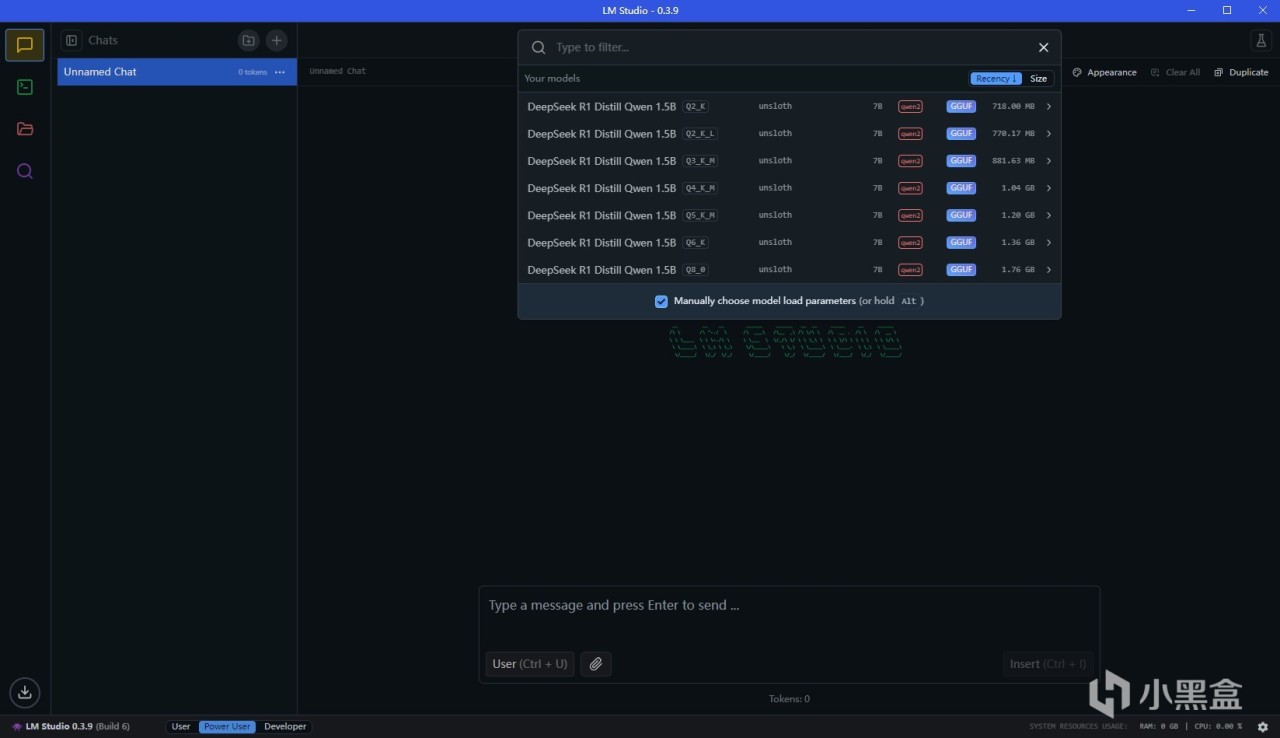Click the qwen2 tag on the 1.04 GB row

910,188
